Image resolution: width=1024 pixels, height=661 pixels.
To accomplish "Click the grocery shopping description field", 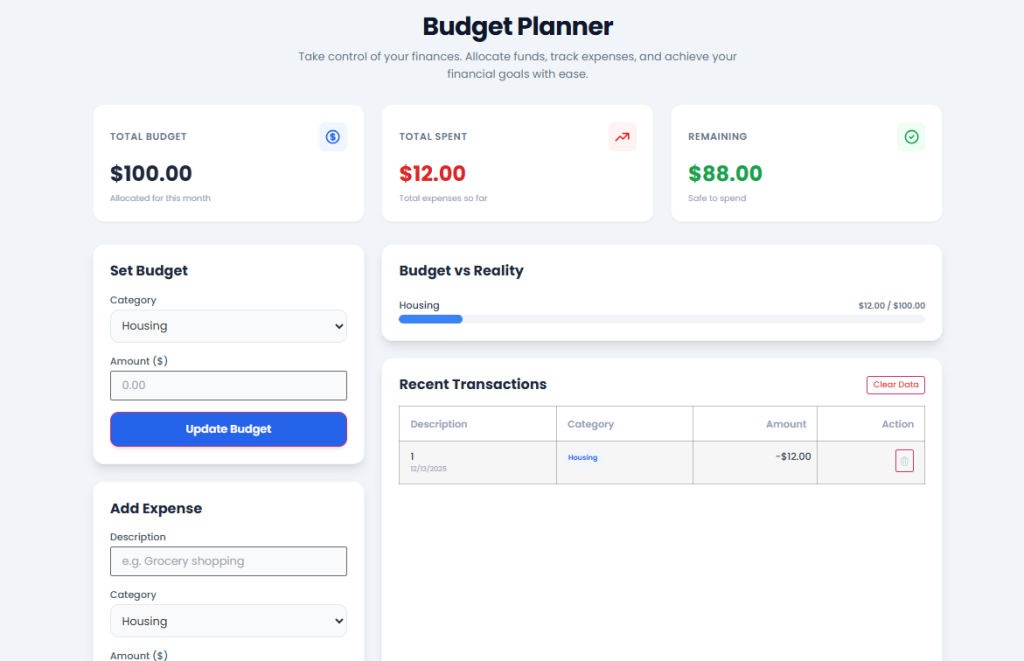I will coord(228,561).
